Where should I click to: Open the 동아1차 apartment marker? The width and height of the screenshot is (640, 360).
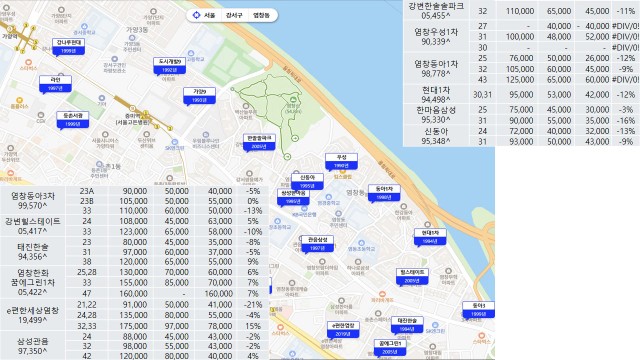click(x=384, y=193)
